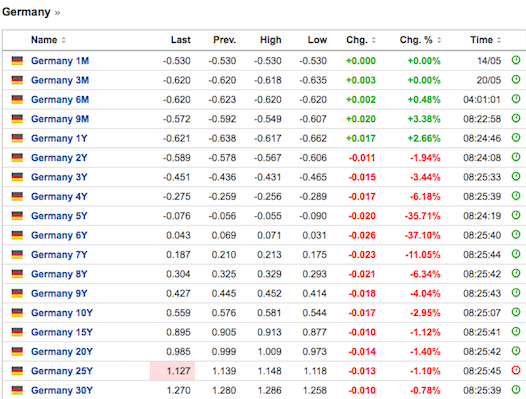Click the clock icon in Germany 4Y row
Image resolution: width=526 pixels, height=399 pixels.
coord(516,196)
